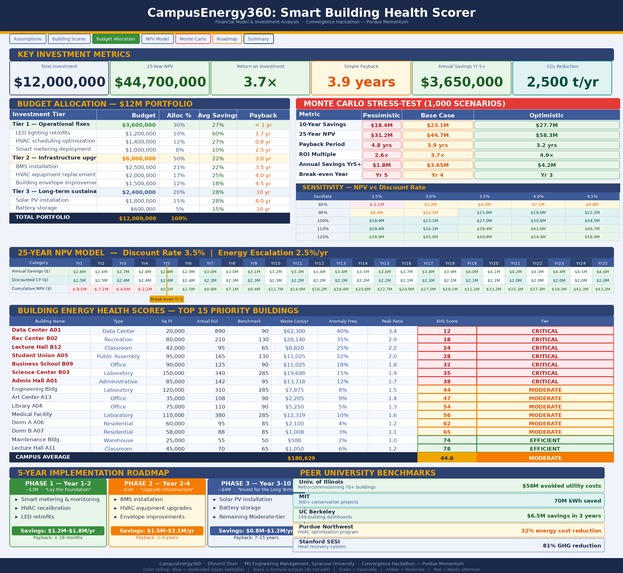The width and height of the screenshot is (623, 573).
Task: Select the Business School B09 row
Action: click(312, 364)
